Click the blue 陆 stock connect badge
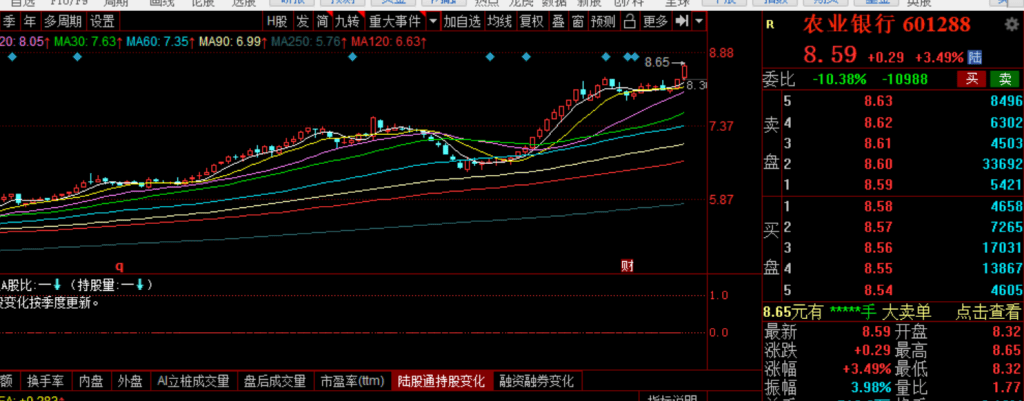1024x401 pixels. 975,56
